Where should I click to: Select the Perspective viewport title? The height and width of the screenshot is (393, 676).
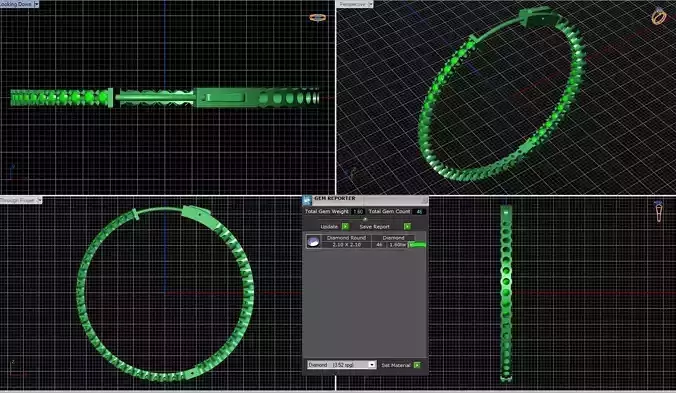pos(352,4)
